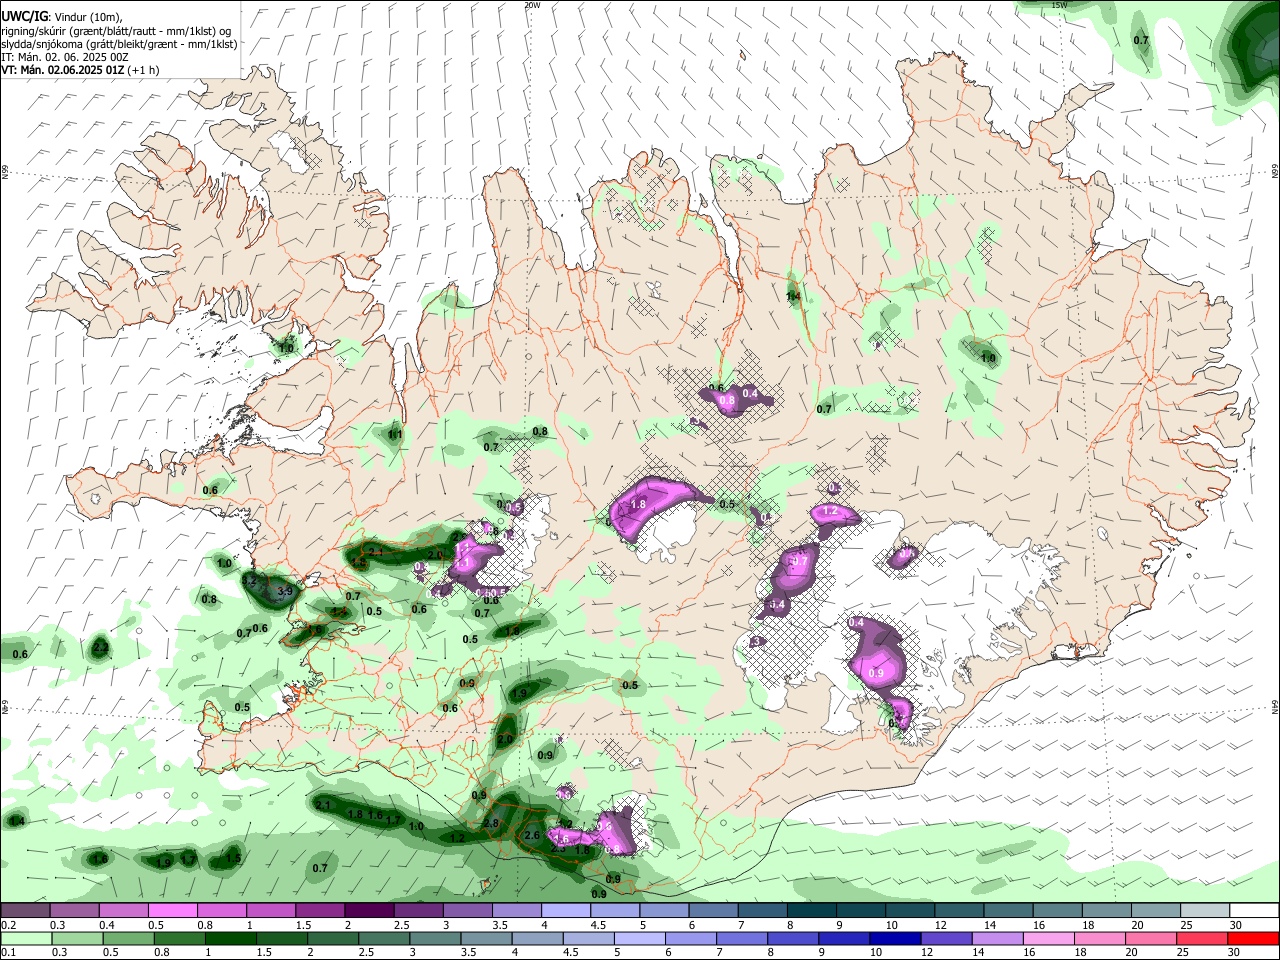Click the '15W' longitude label at the top edge
This screenshot has width=1280, height=960.
tap(1059, 5)
